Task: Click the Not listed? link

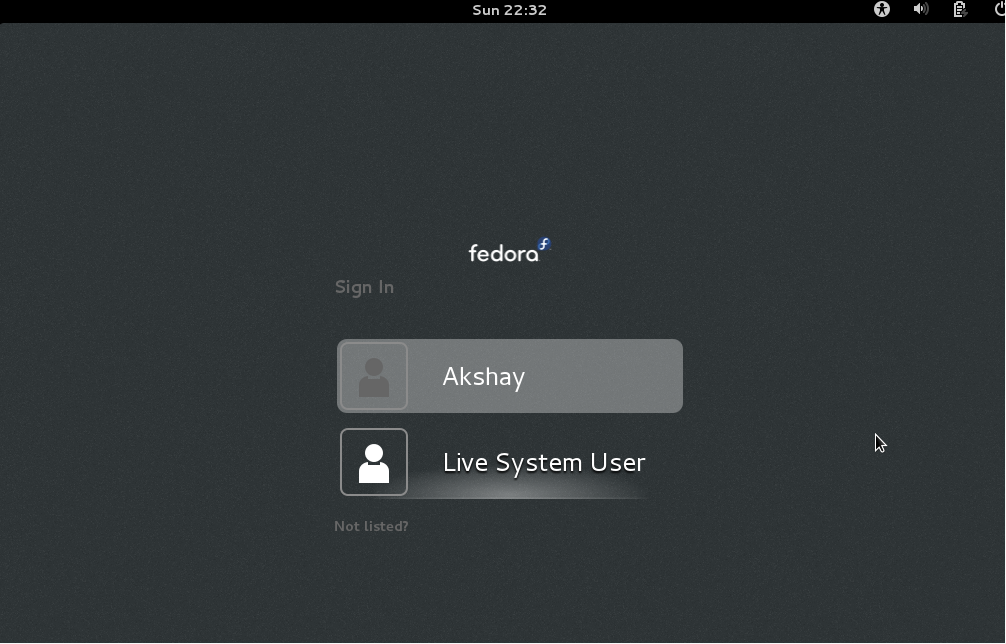Action: coord(371,526)
